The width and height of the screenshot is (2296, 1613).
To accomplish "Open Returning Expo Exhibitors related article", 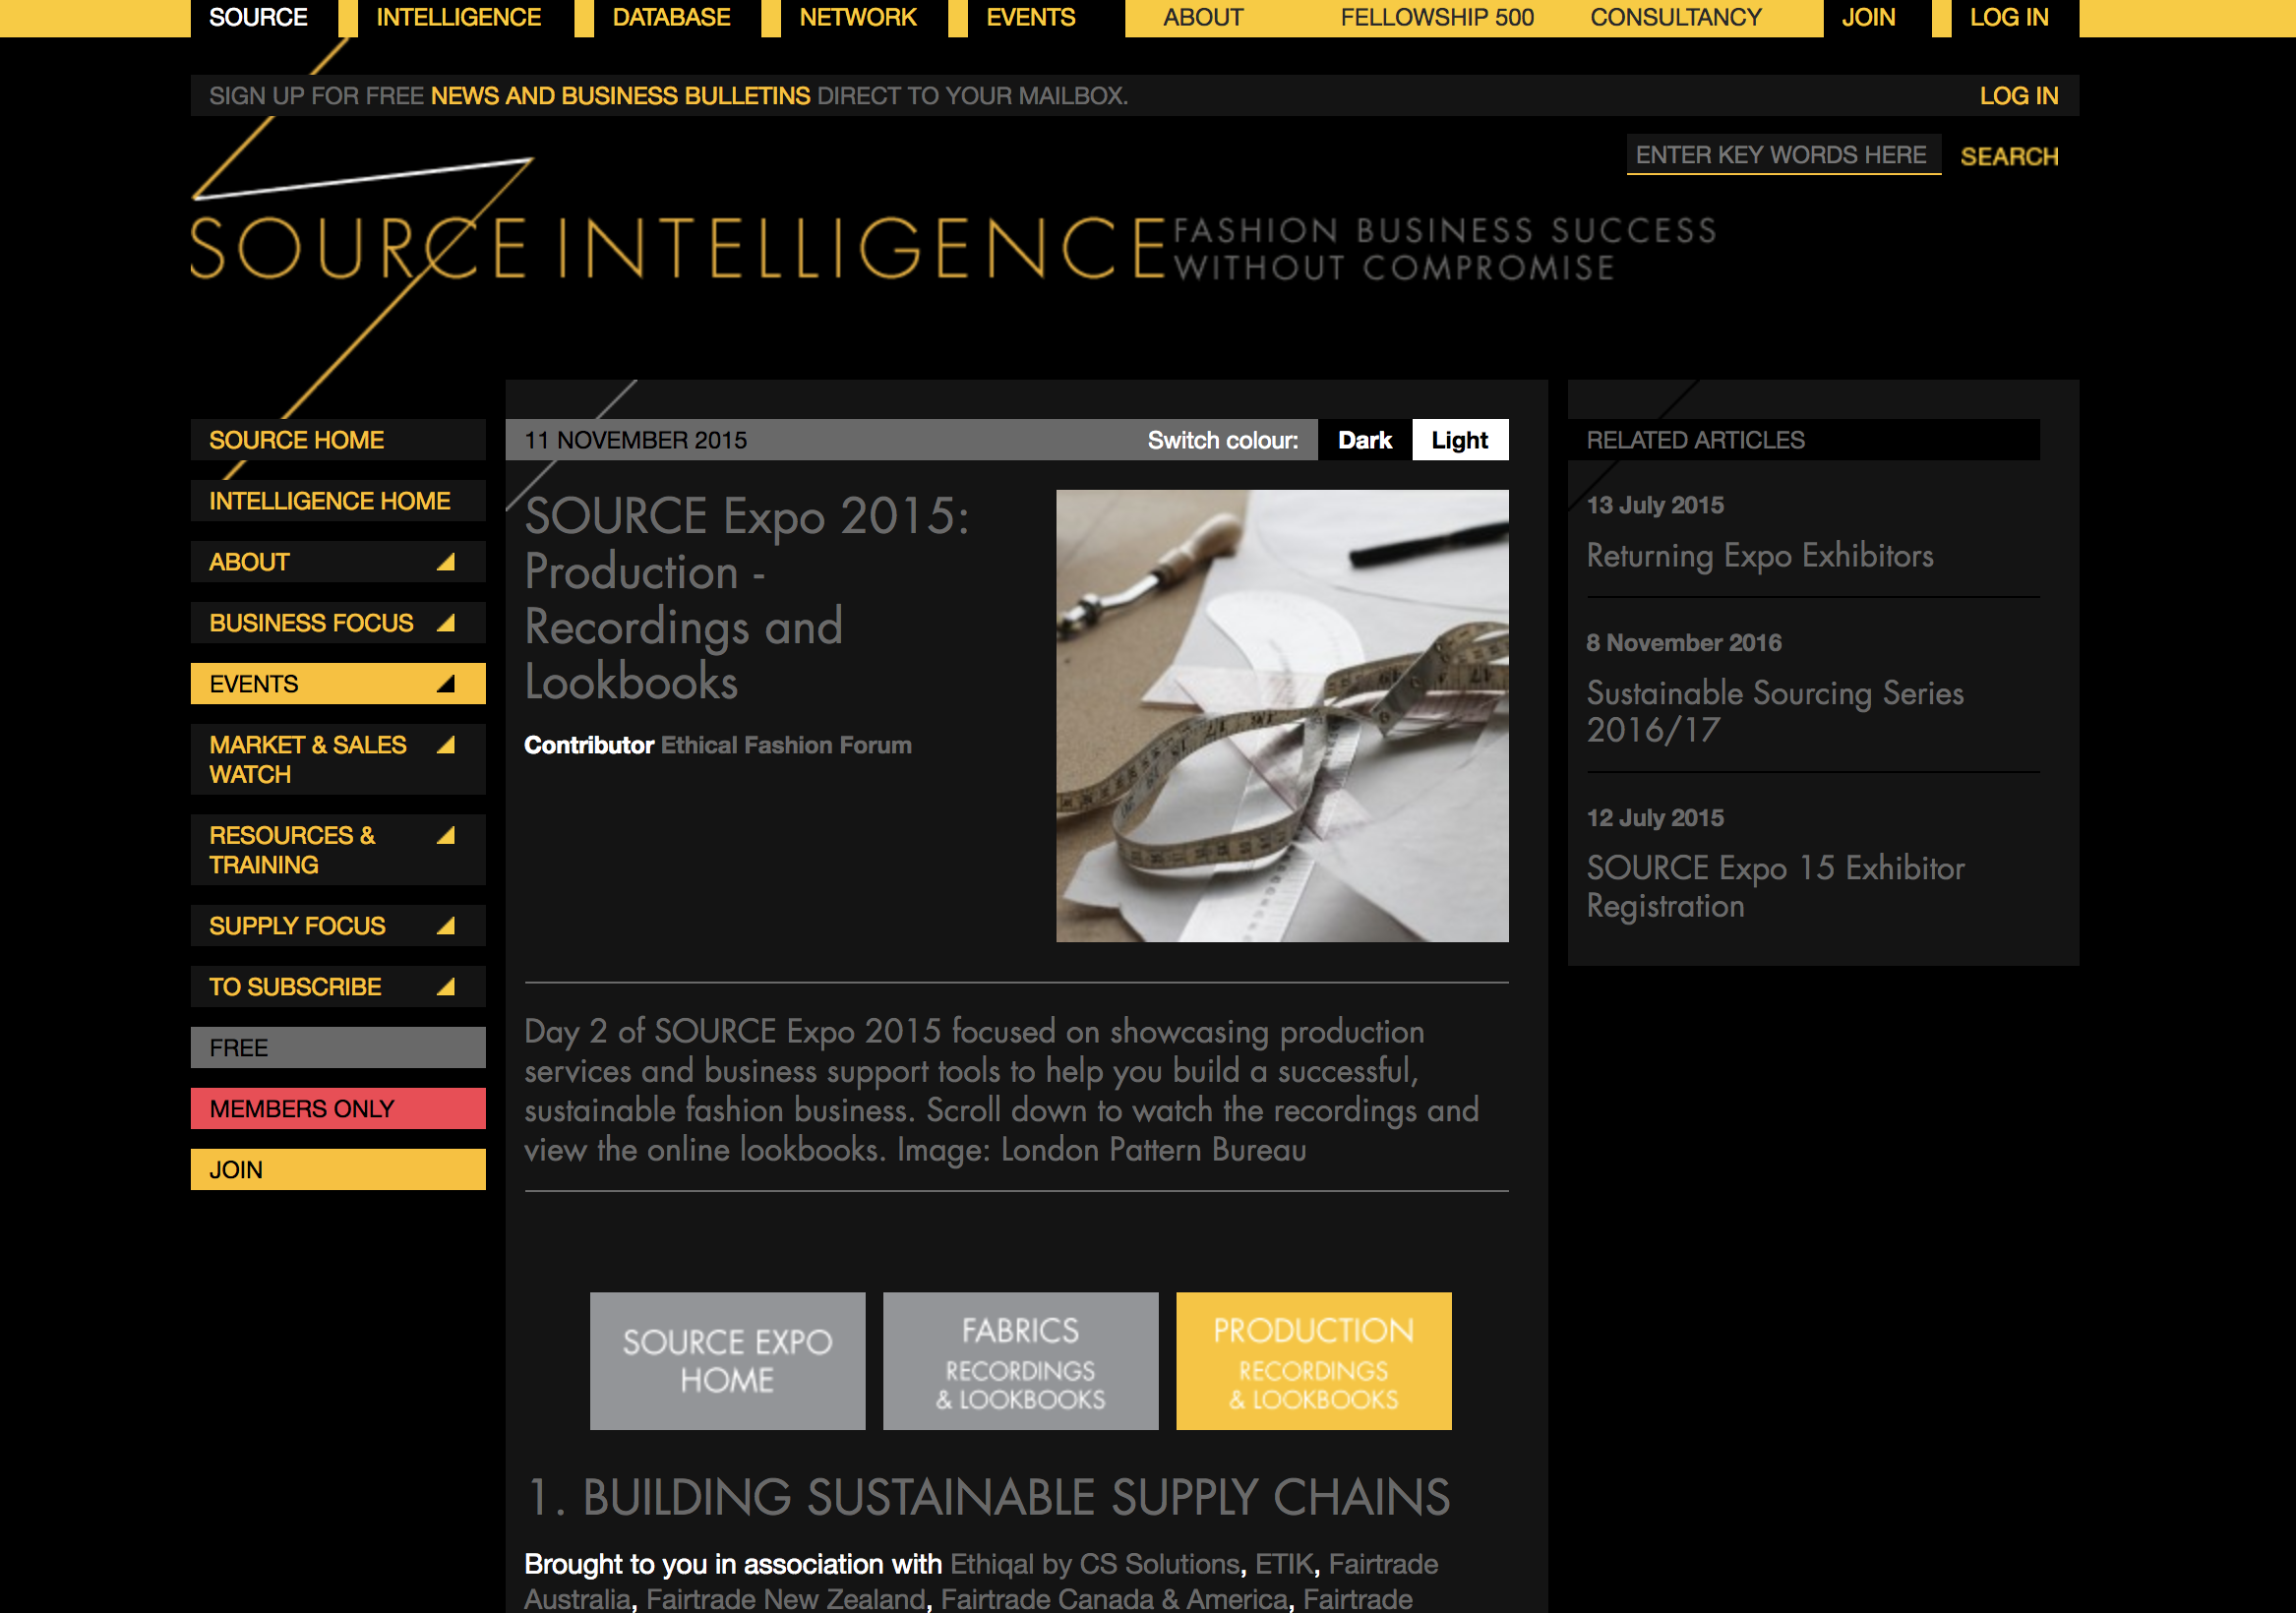I will point(1760,556).
